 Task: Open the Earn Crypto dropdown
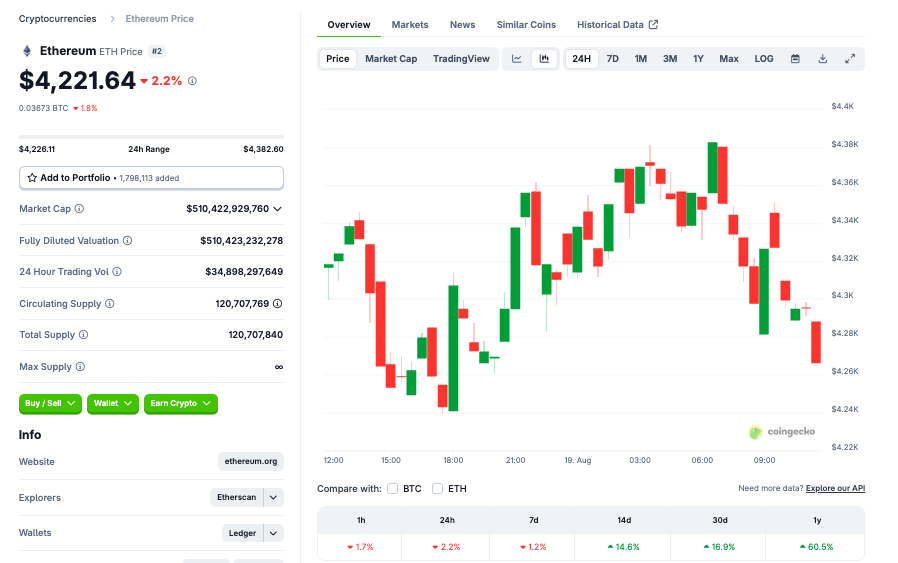181,403
